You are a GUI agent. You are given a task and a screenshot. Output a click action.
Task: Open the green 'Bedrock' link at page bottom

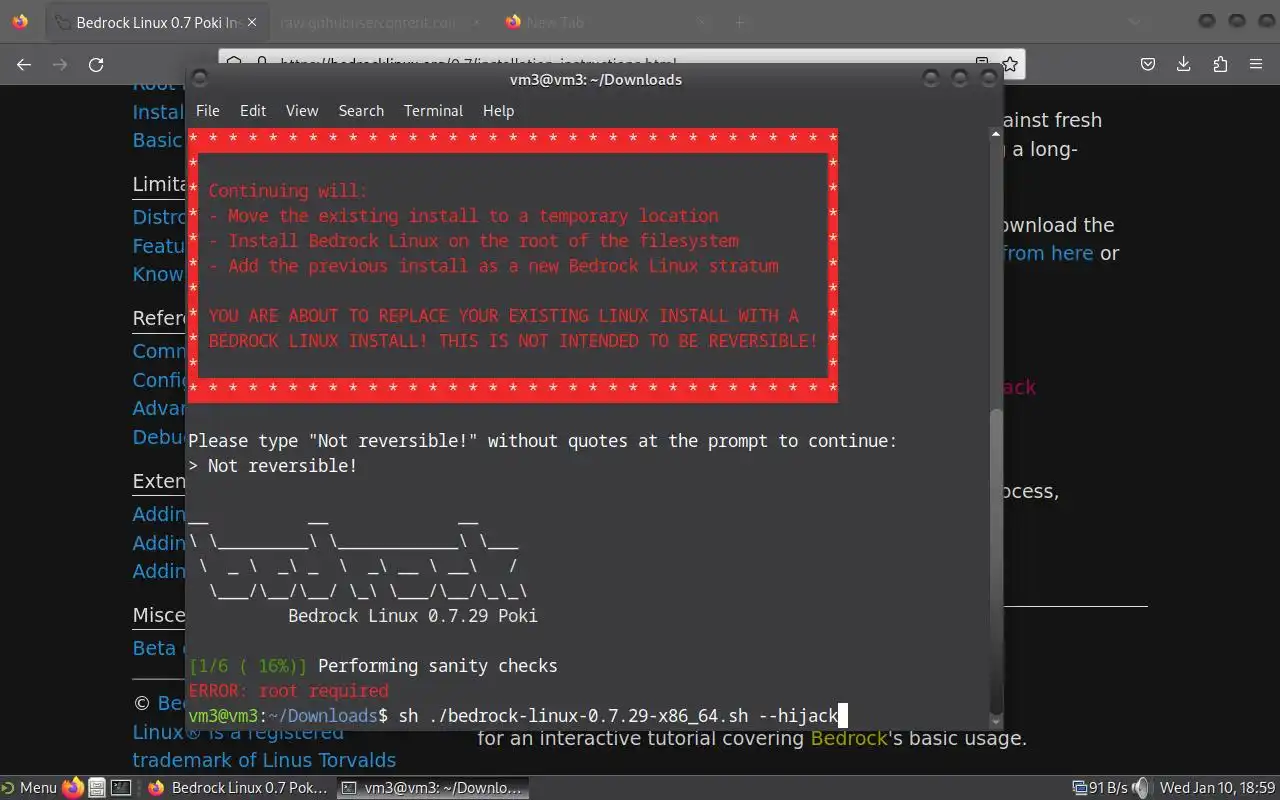point(849,739)
